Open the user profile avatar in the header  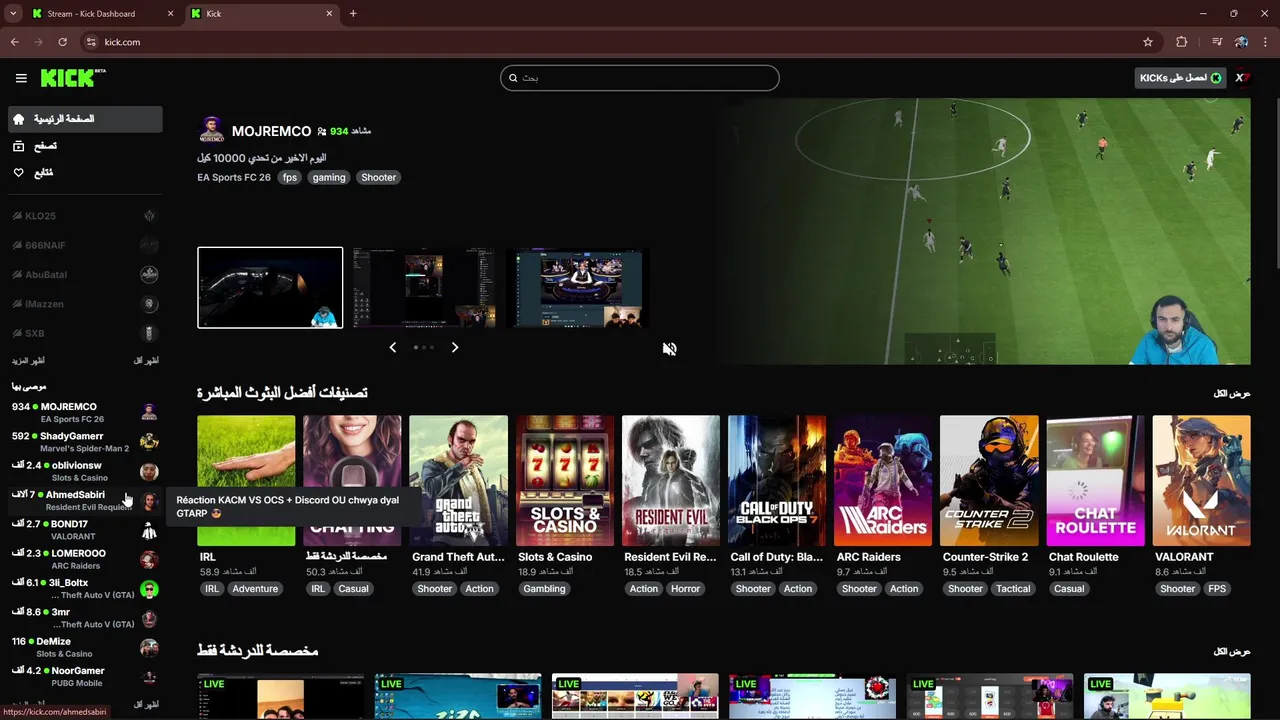pyautogui.click(x=1241, y=78)
